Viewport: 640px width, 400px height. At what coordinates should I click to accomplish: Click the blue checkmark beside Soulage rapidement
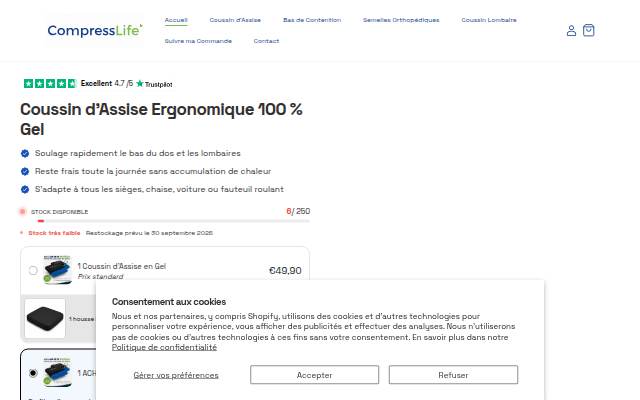point(25,153)
